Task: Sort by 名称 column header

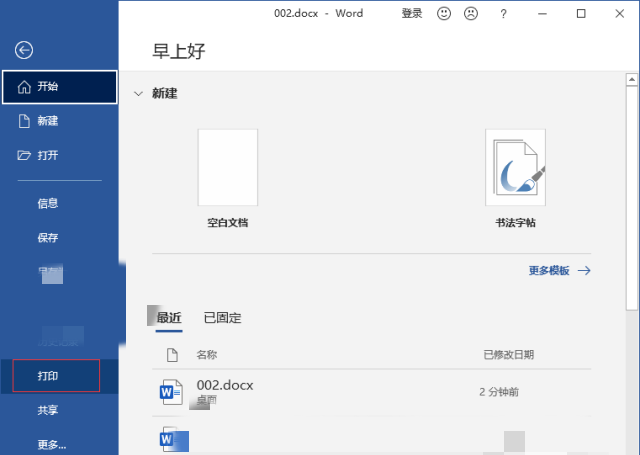Action: coord(207,355)
